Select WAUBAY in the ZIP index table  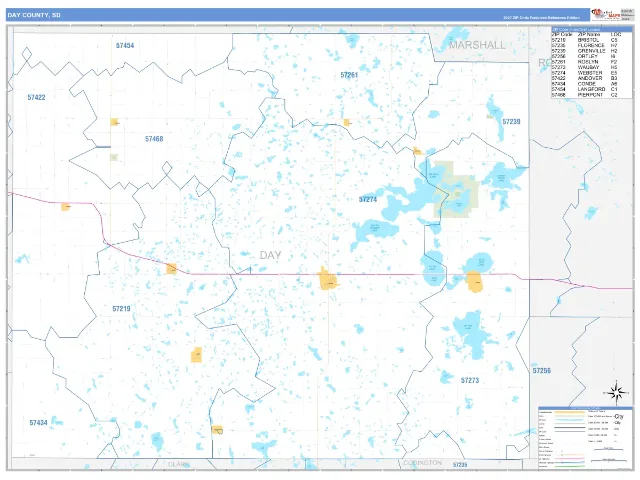[x=589, y=67]
